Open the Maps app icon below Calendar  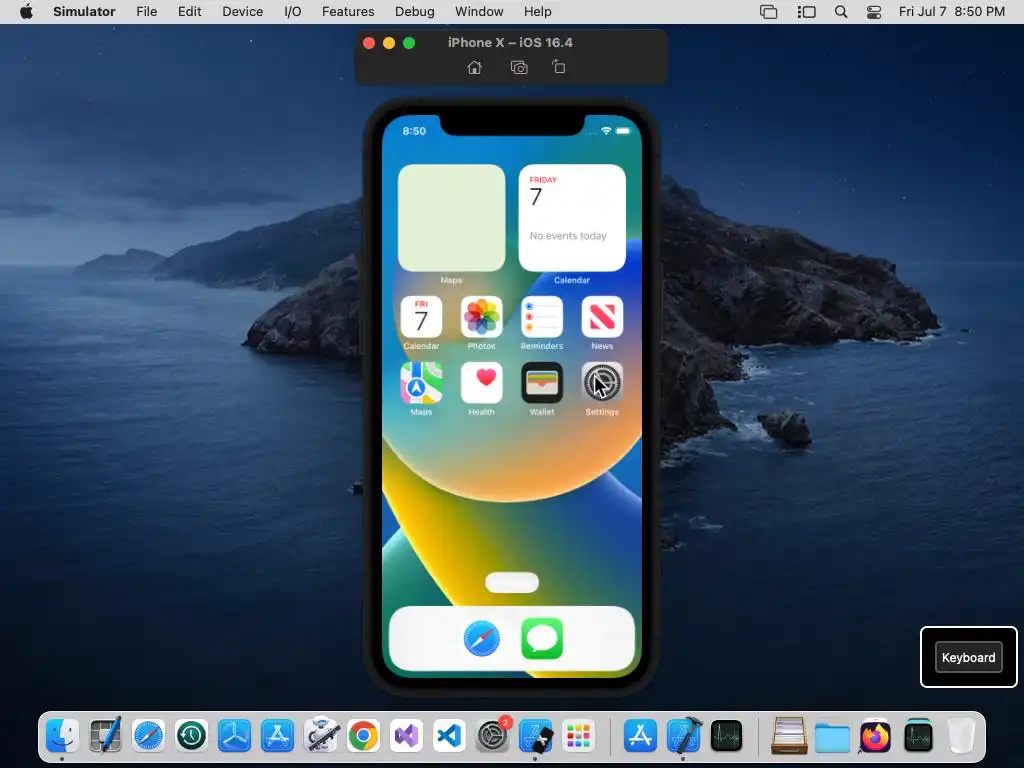(x=421, y=383)
